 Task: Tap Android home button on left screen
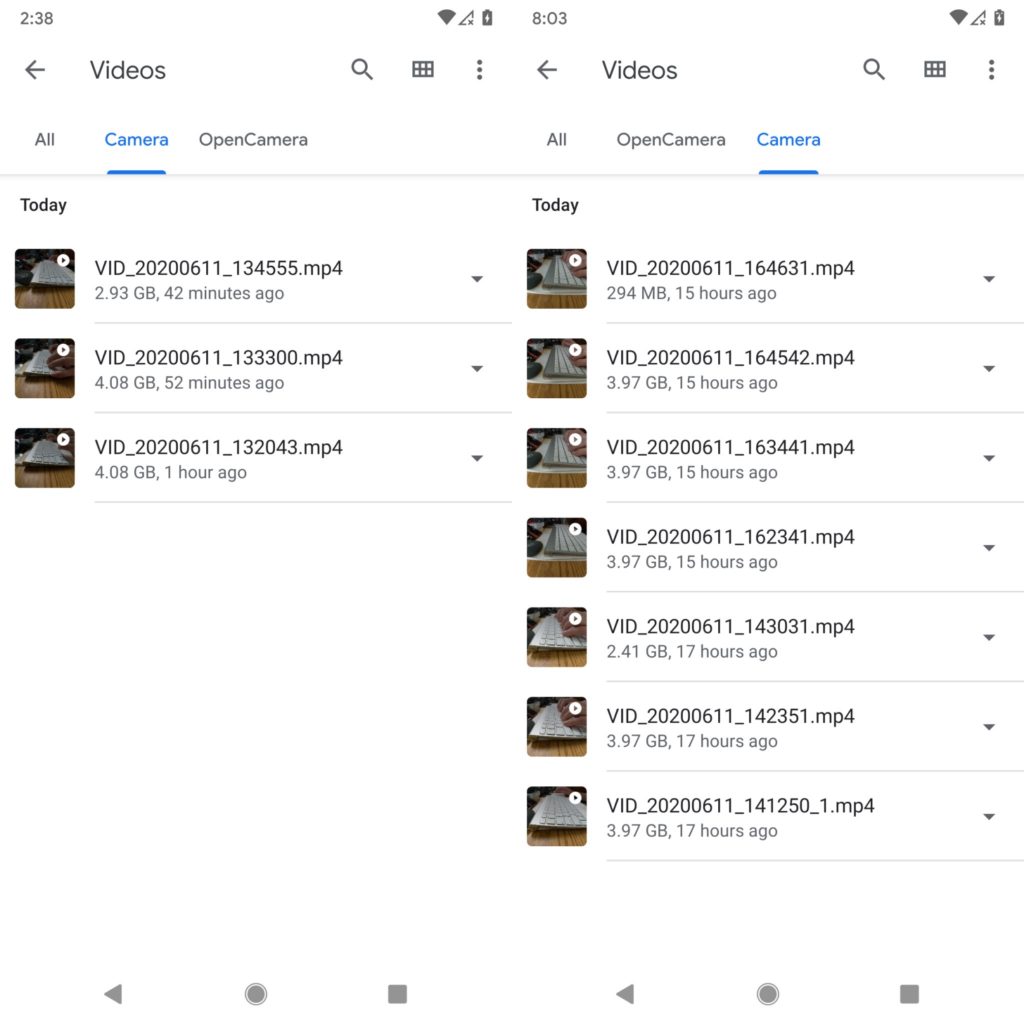256,994
